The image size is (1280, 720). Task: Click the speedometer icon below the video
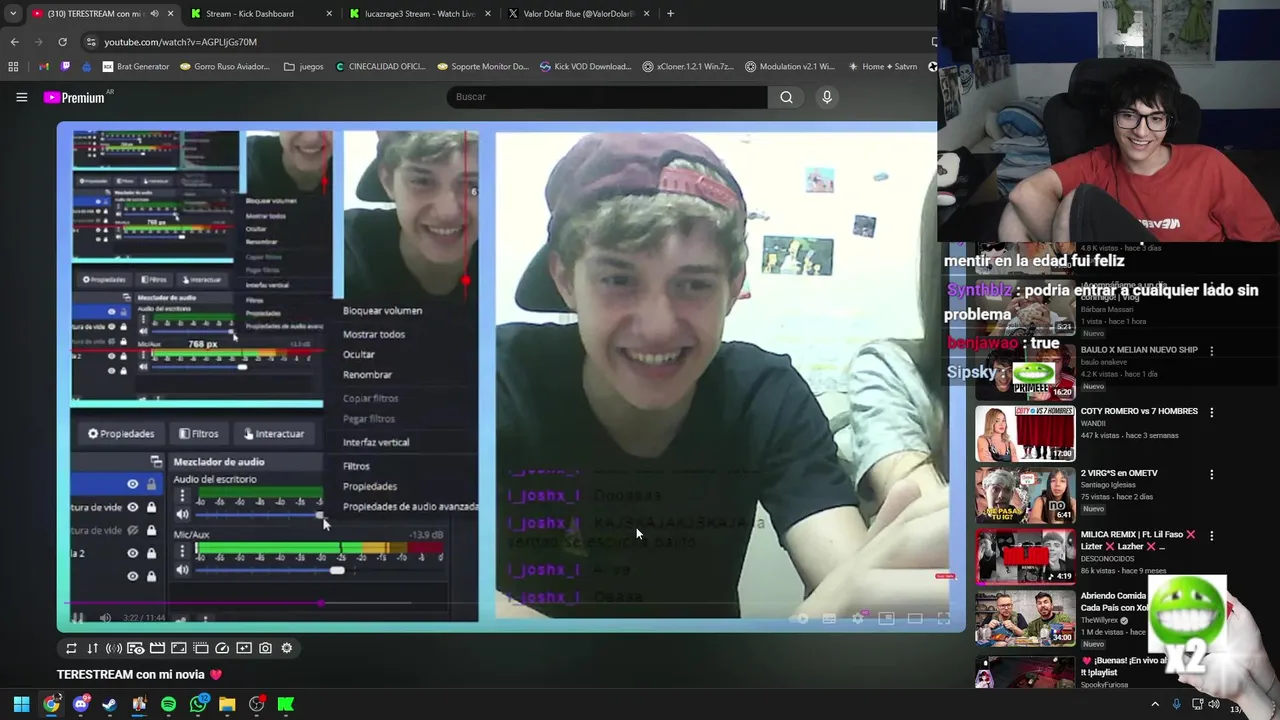(x=222, y=648)
